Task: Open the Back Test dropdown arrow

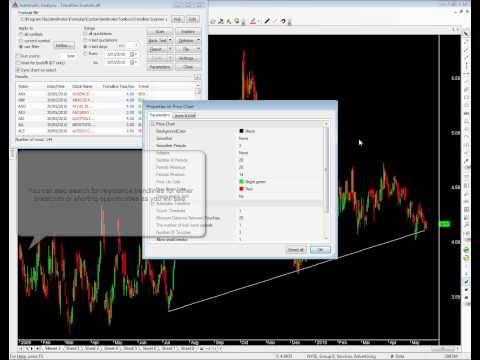Action: click(x=170, y=40)
